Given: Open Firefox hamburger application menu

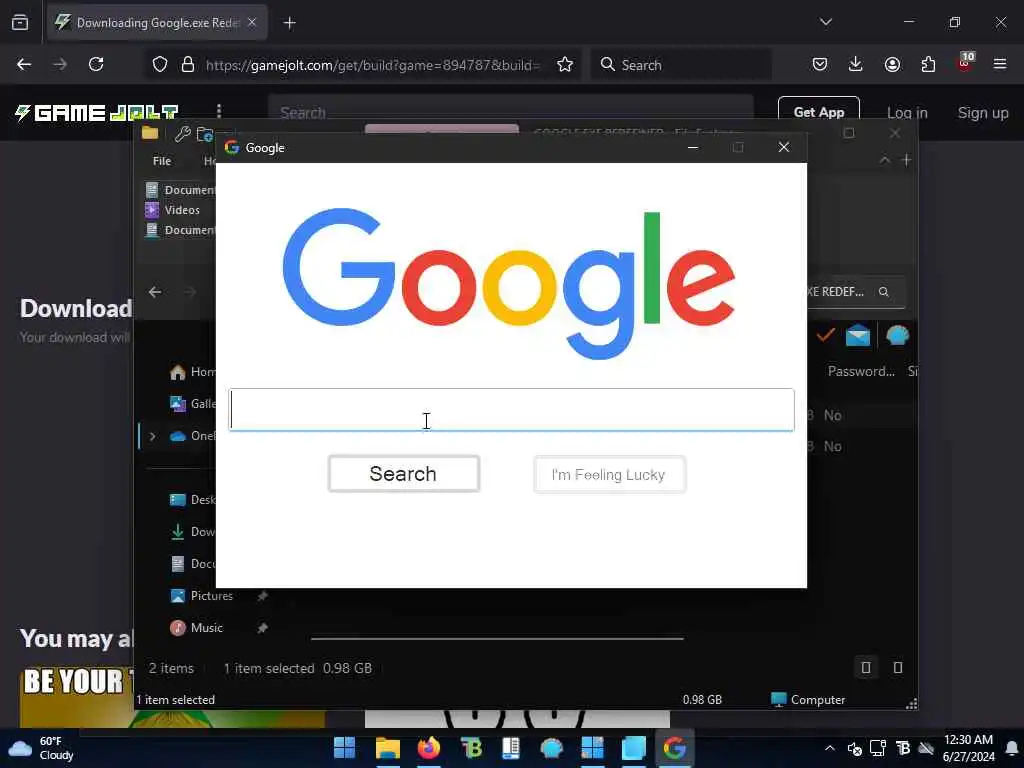Looking at the screenshot, I should click(x=1000, y=65).
